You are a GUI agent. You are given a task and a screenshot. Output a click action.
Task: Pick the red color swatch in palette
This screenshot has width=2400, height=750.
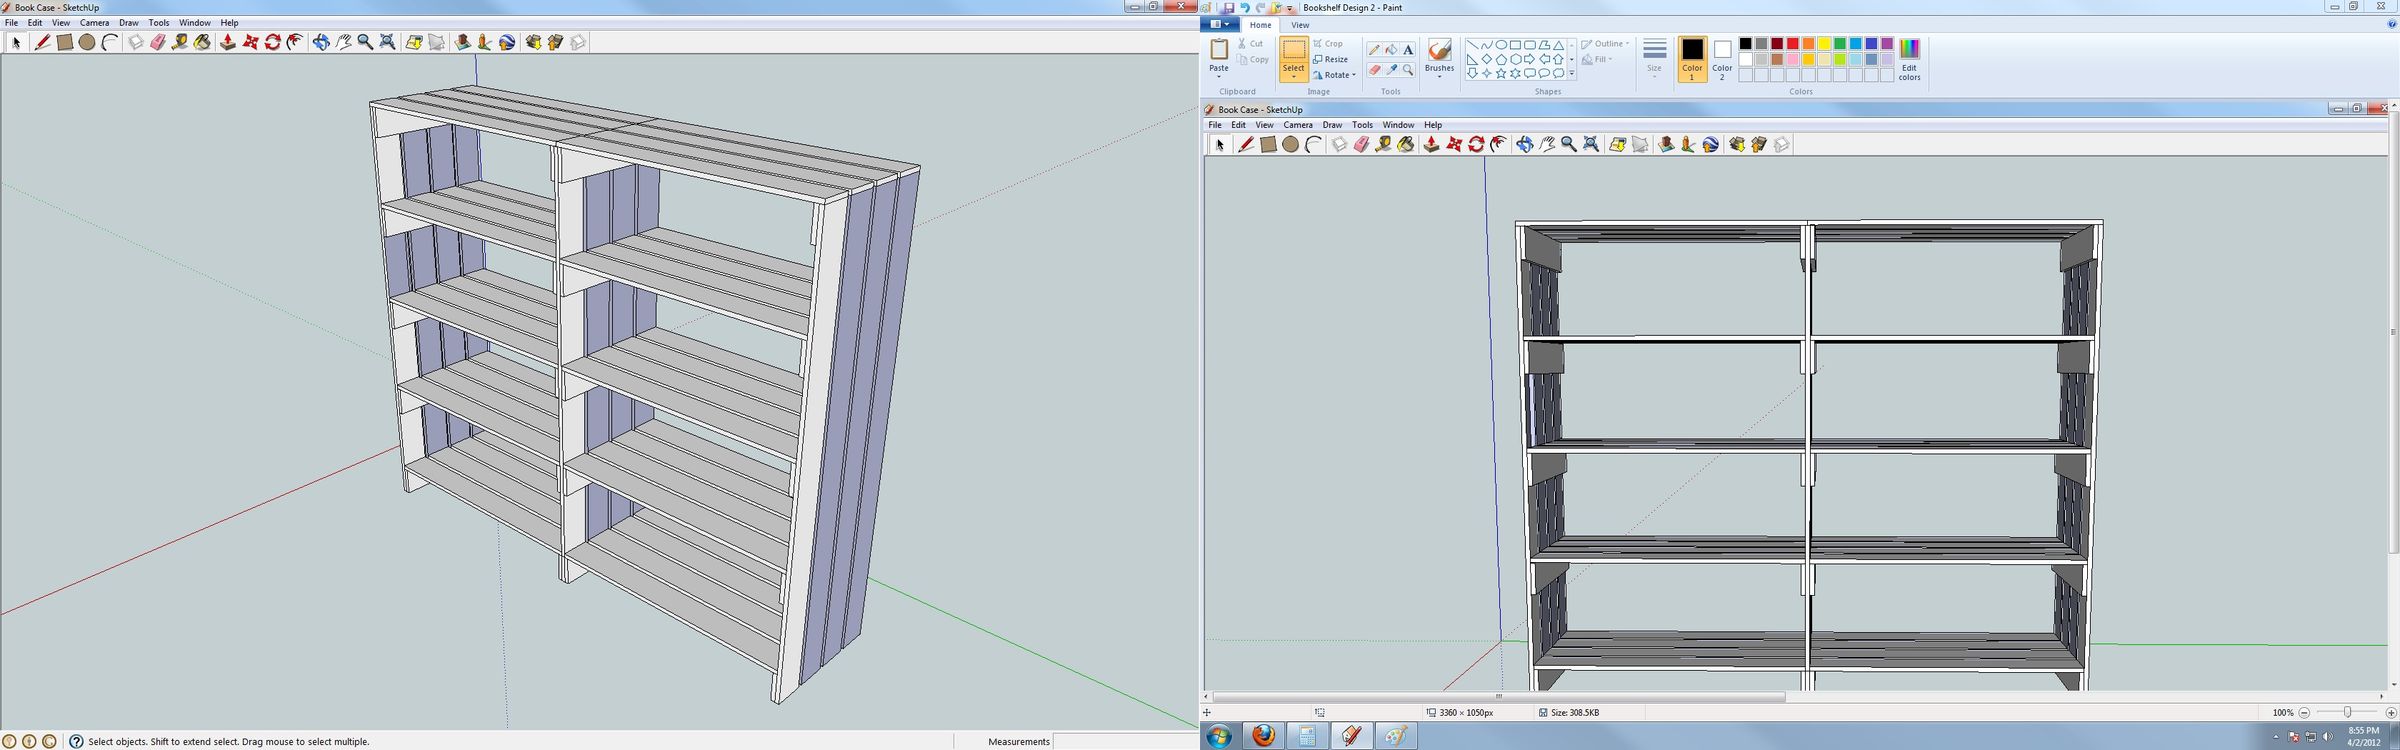click(1793, 44)
